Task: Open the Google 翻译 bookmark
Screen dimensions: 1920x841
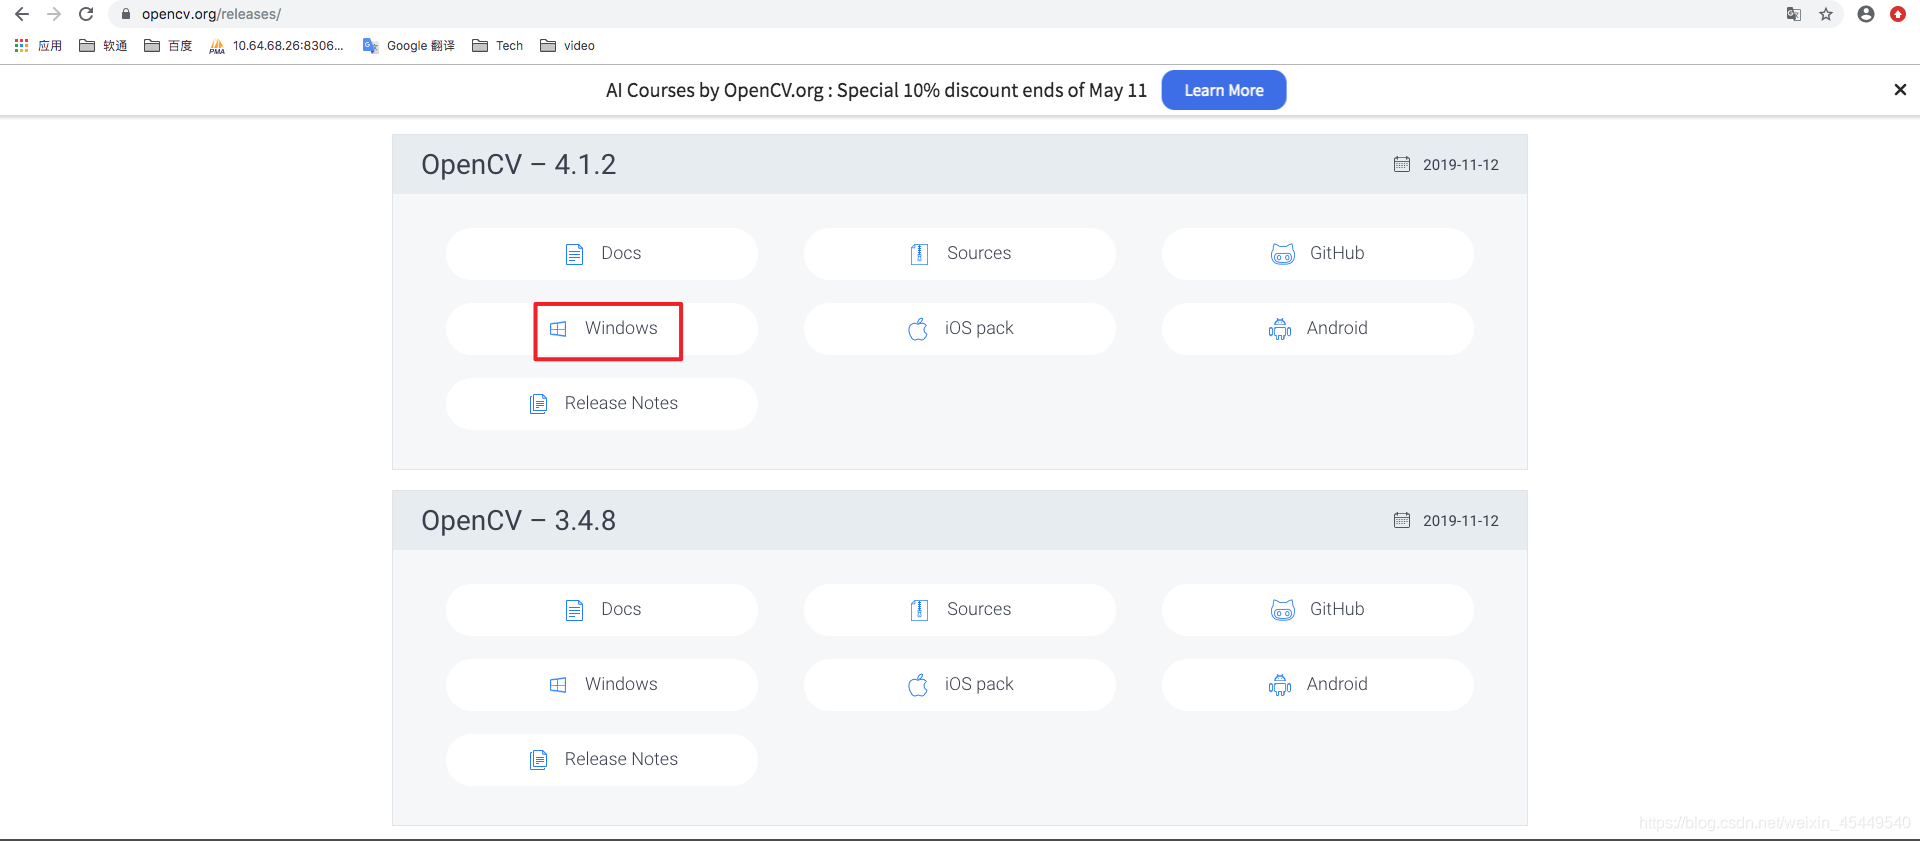Action: [x=409, y=46]
